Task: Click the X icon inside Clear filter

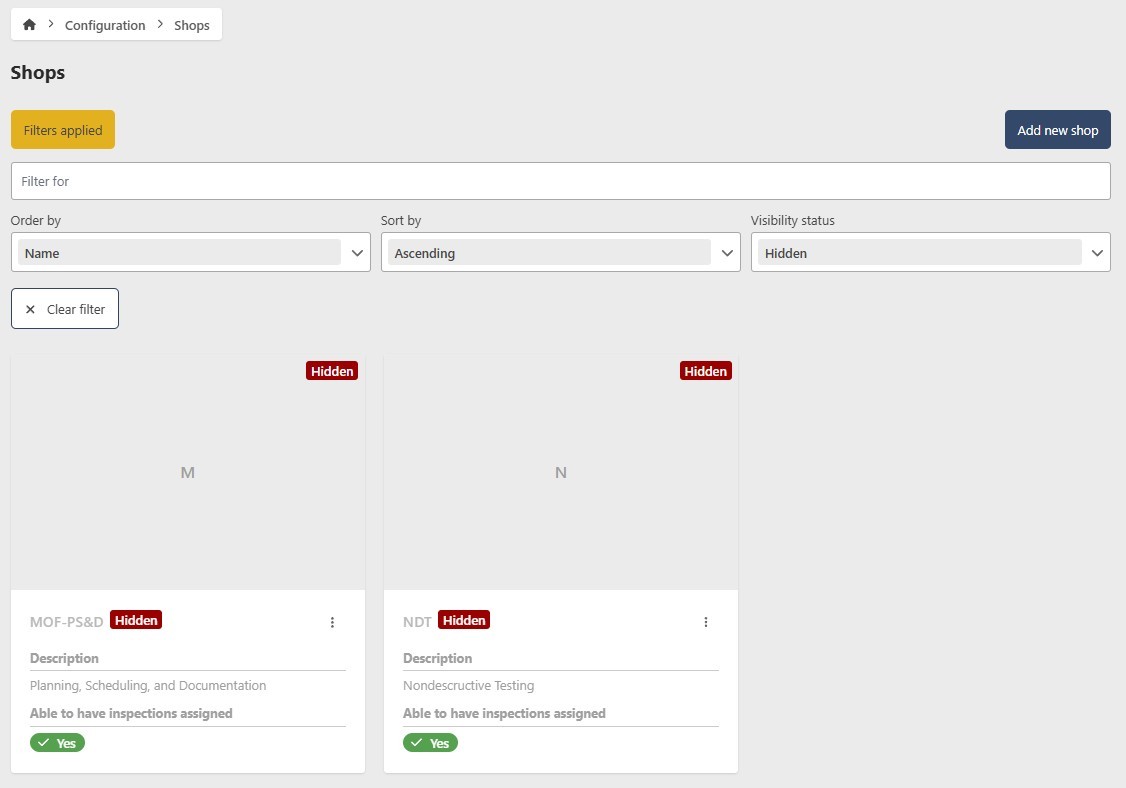Action: [30, 308]
